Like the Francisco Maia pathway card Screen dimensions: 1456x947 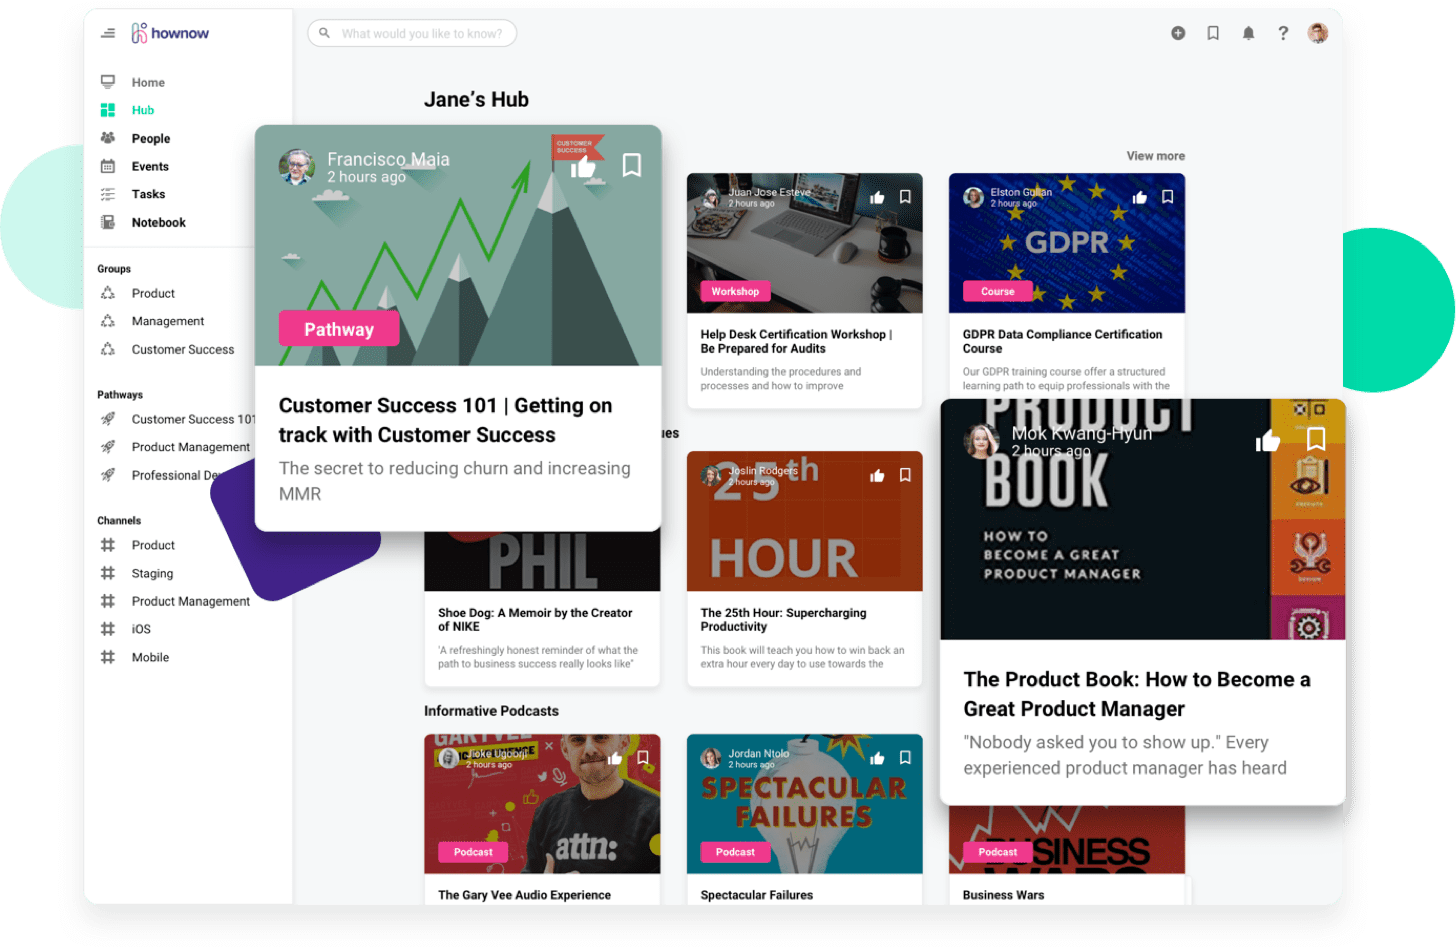point(583,167)
